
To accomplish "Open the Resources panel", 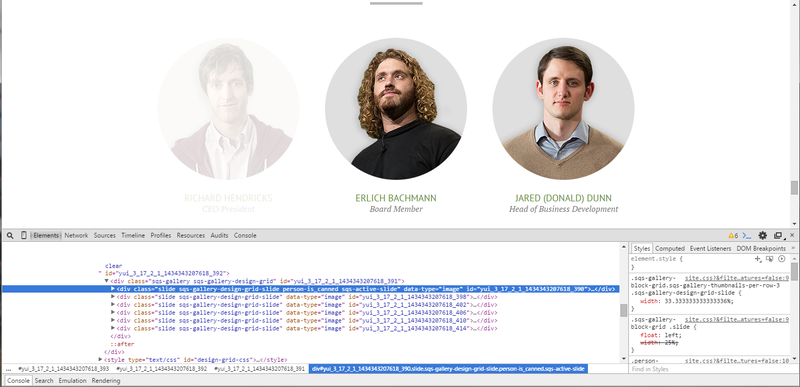I will 191,236.
